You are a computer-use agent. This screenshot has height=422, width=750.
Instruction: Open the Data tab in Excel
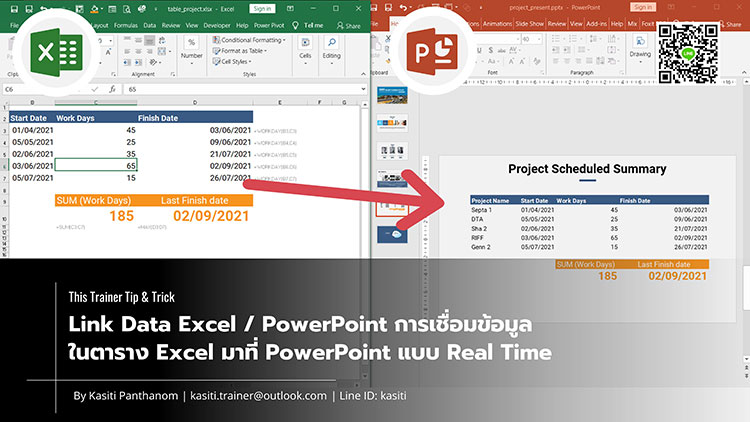coord(150,25)
